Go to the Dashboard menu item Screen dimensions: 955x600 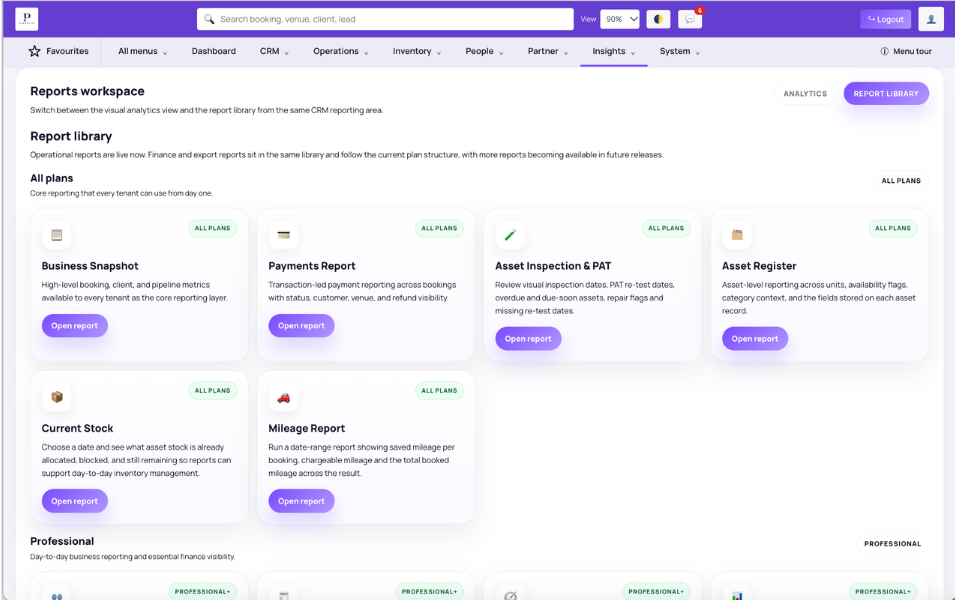click(x=213, y=51)
